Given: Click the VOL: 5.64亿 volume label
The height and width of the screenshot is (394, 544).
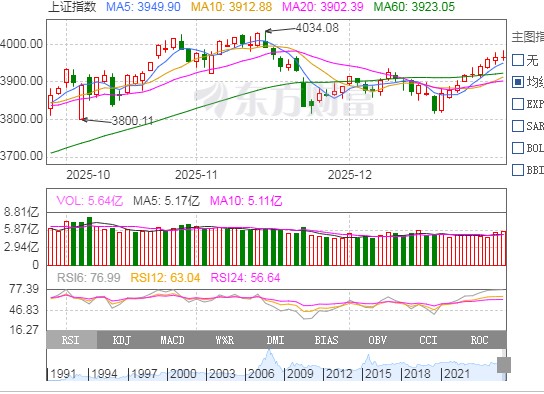Looking at the screenshot, I should pyautogui.click(x=90, y=201).
